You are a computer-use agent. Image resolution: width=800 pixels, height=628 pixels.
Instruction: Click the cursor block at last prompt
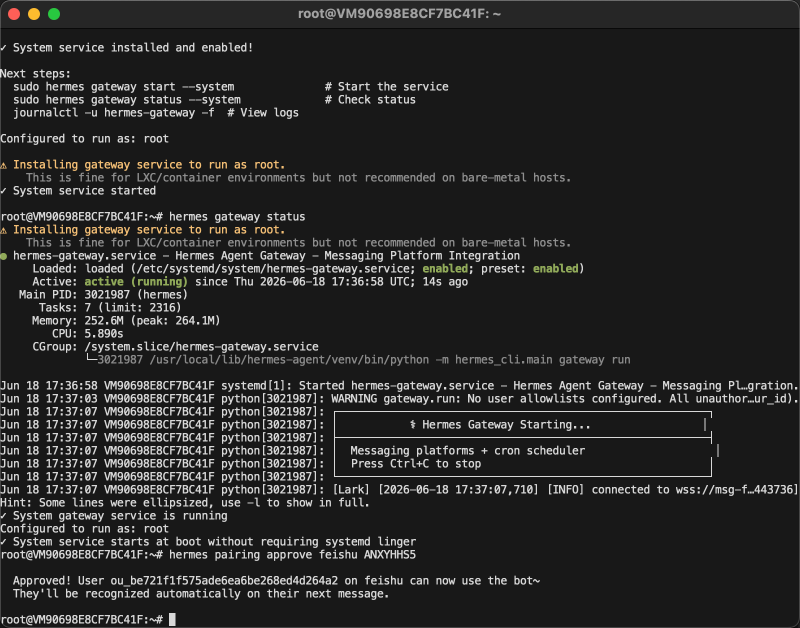pyautogui.click(x=172, y=619)
